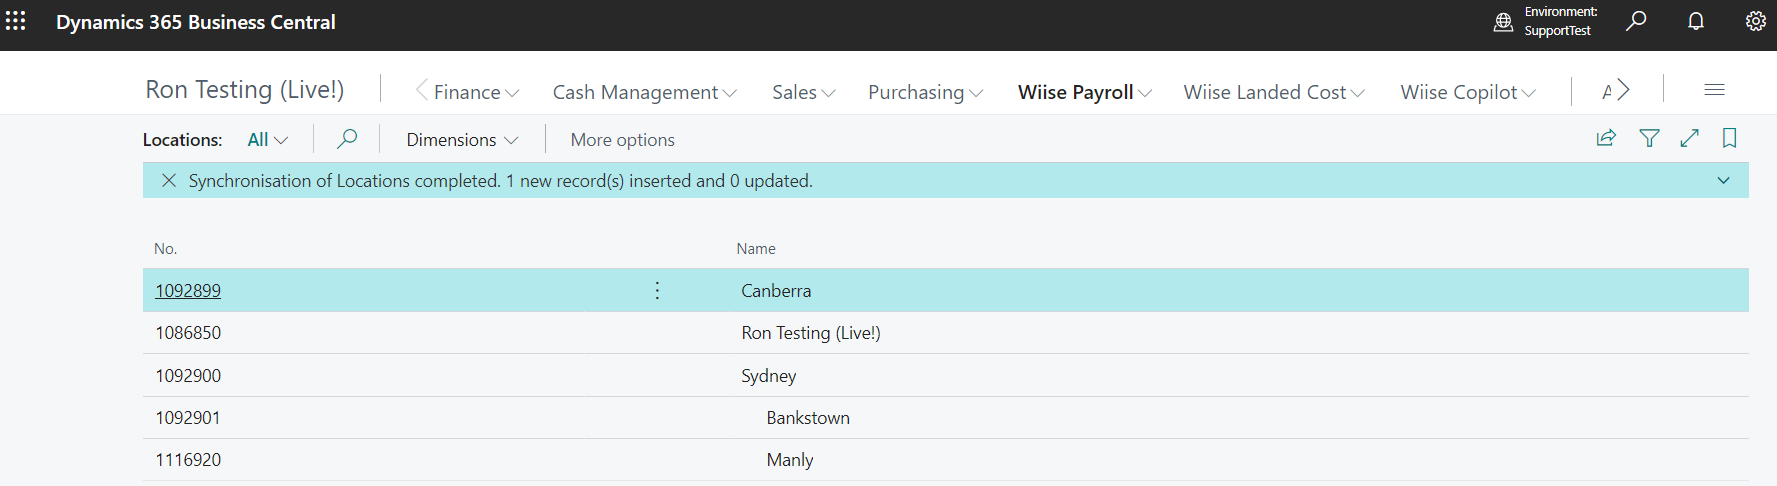Expand the notification details chevron
The height and width of the screenshot is (486, 1777).
[1724, 180]
